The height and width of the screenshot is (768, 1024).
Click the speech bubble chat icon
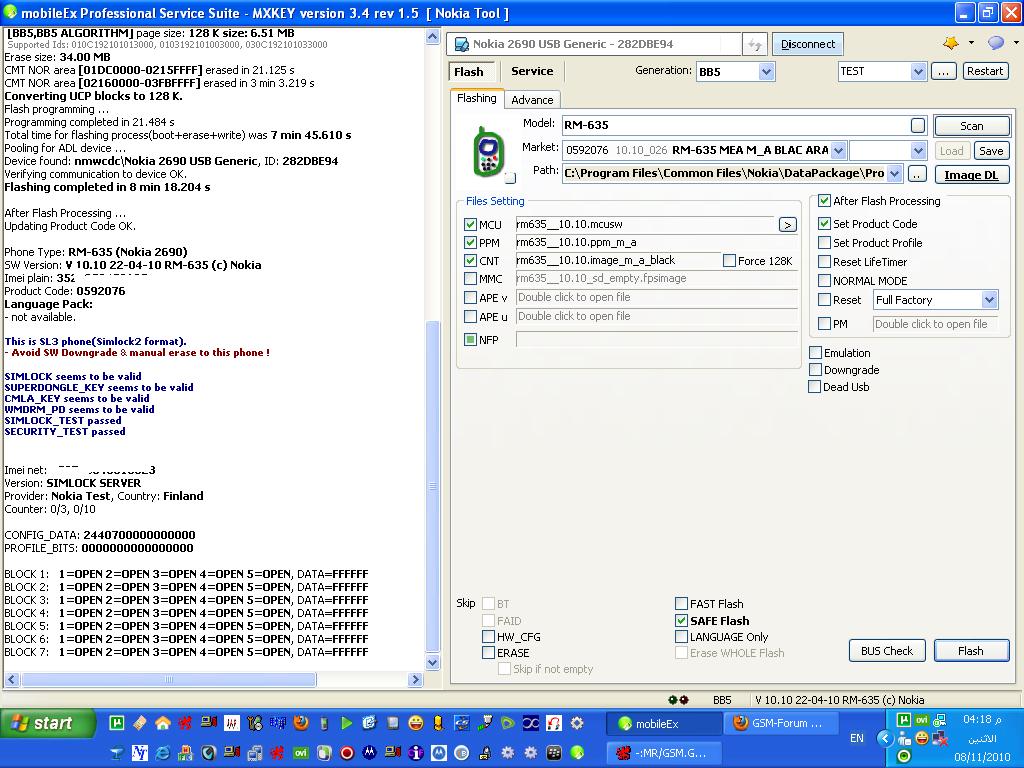[x=996, y=43]
